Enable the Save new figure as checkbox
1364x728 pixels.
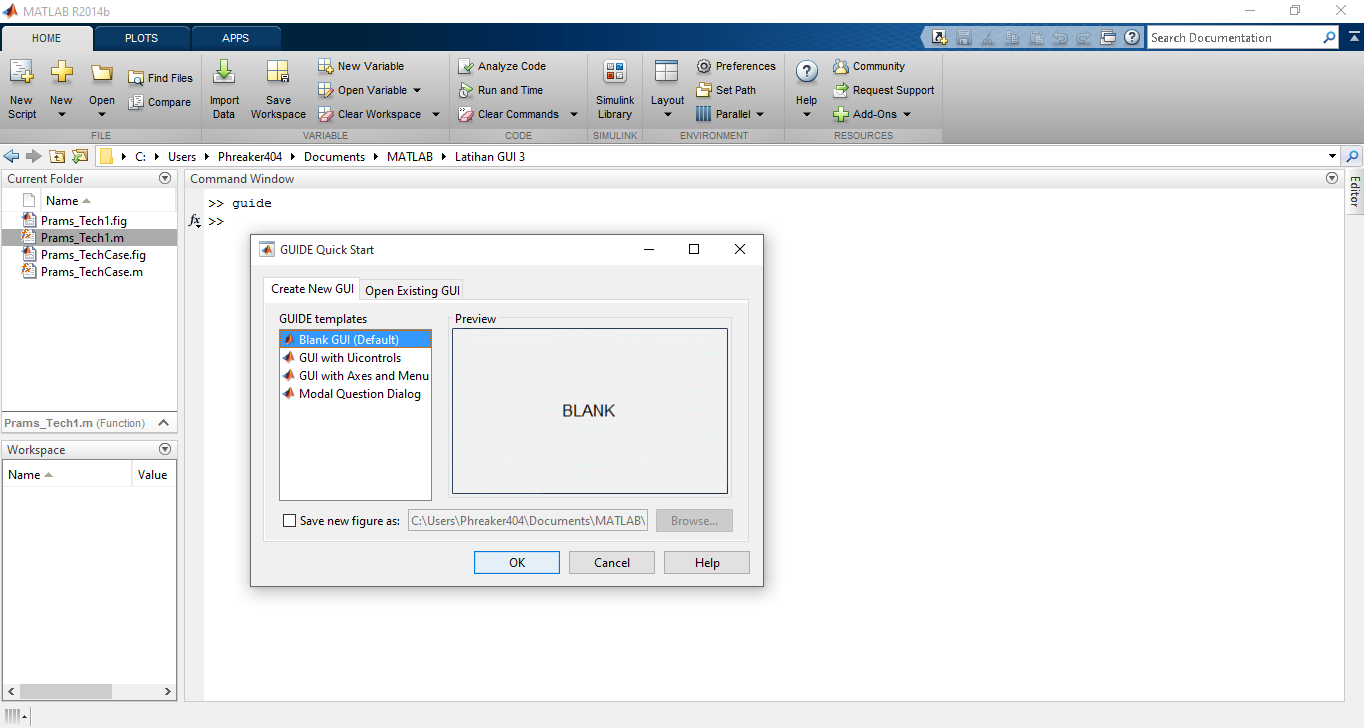[x=290, y=520]
